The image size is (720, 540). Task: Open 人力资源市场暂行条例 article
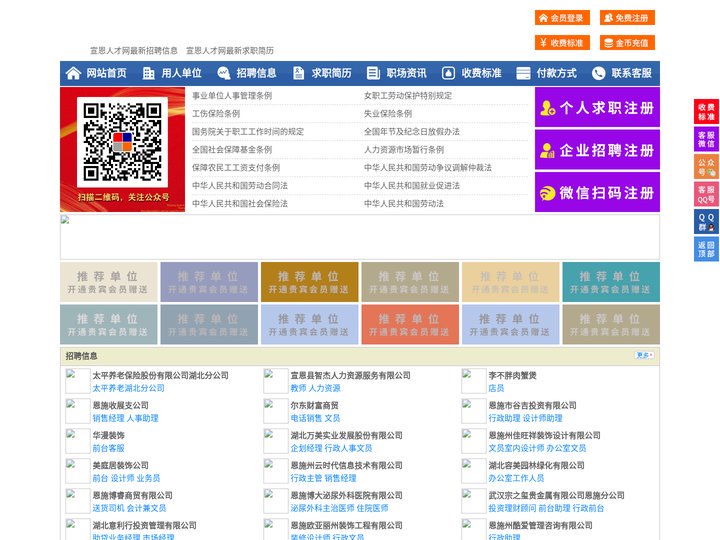404,149
